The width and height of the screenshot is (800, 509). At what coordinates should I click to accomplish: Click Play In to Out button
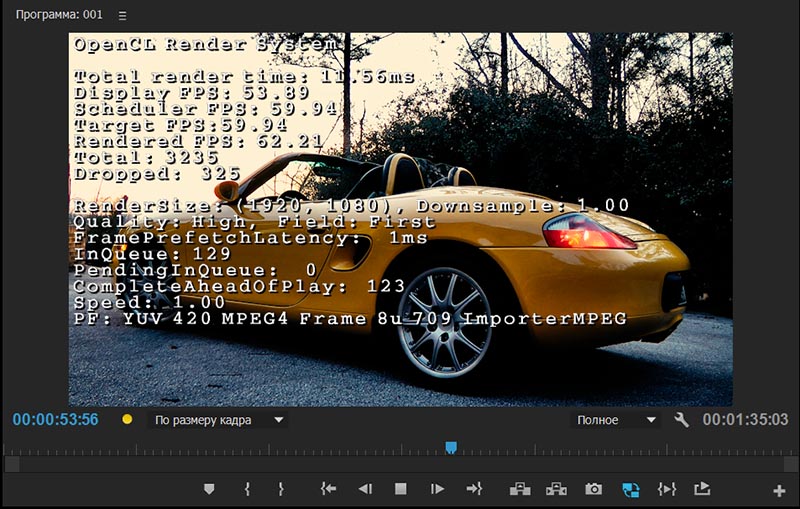pyautogui.click(x=667, y=489)
